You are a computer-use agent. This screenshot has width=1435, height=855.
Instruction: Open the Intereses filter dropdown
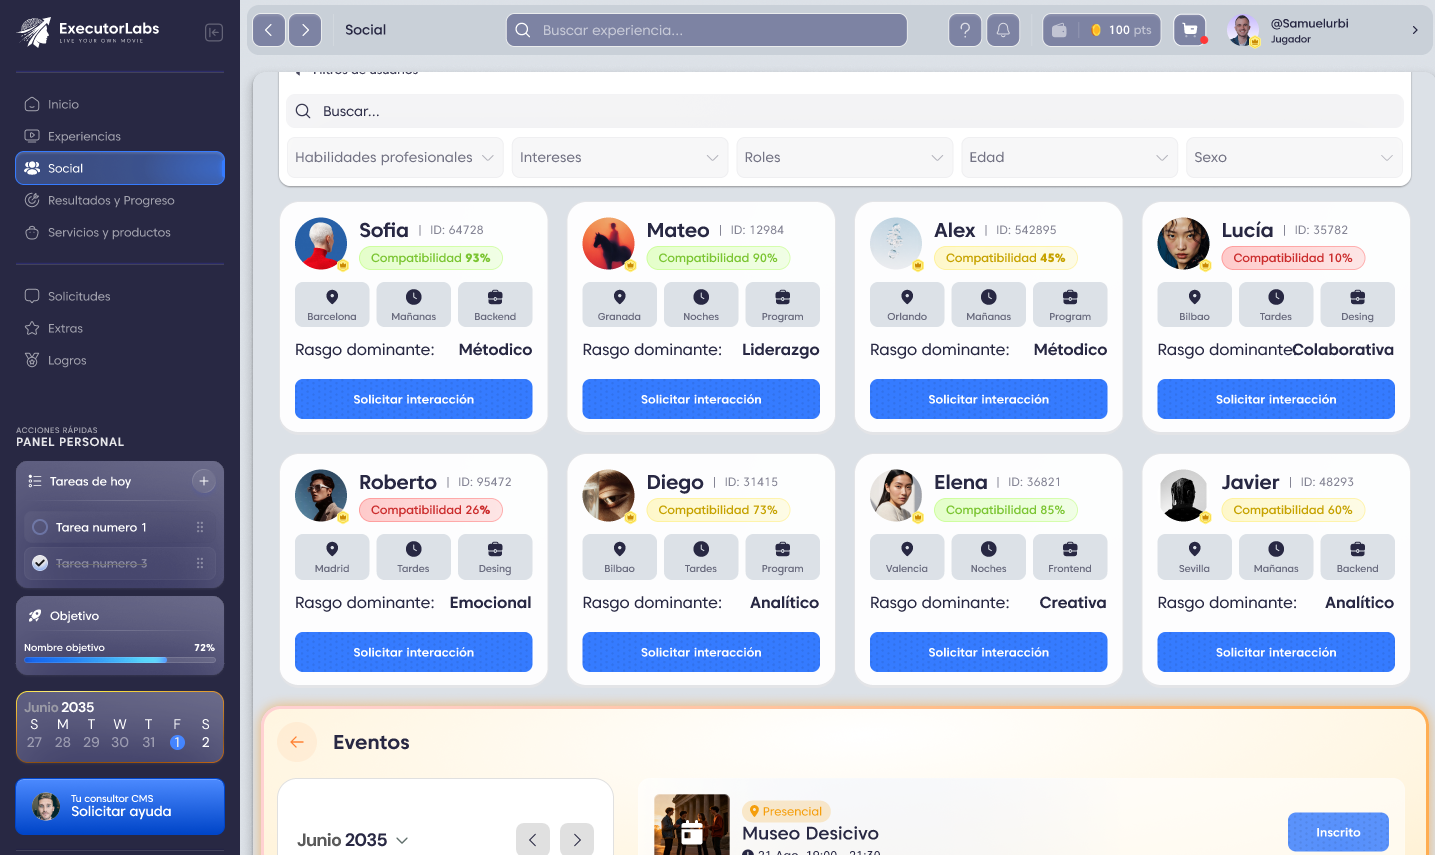click(x=620, y=157)
